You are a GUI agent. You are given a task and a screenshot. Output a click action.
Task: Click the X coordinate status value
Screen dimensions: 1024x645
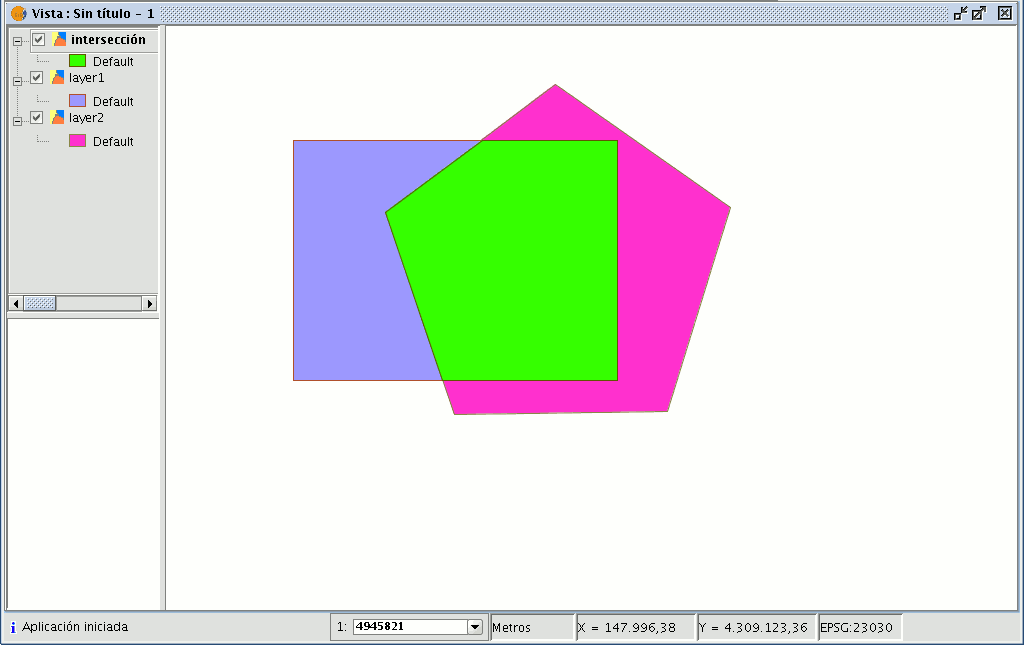coord(636,627)
